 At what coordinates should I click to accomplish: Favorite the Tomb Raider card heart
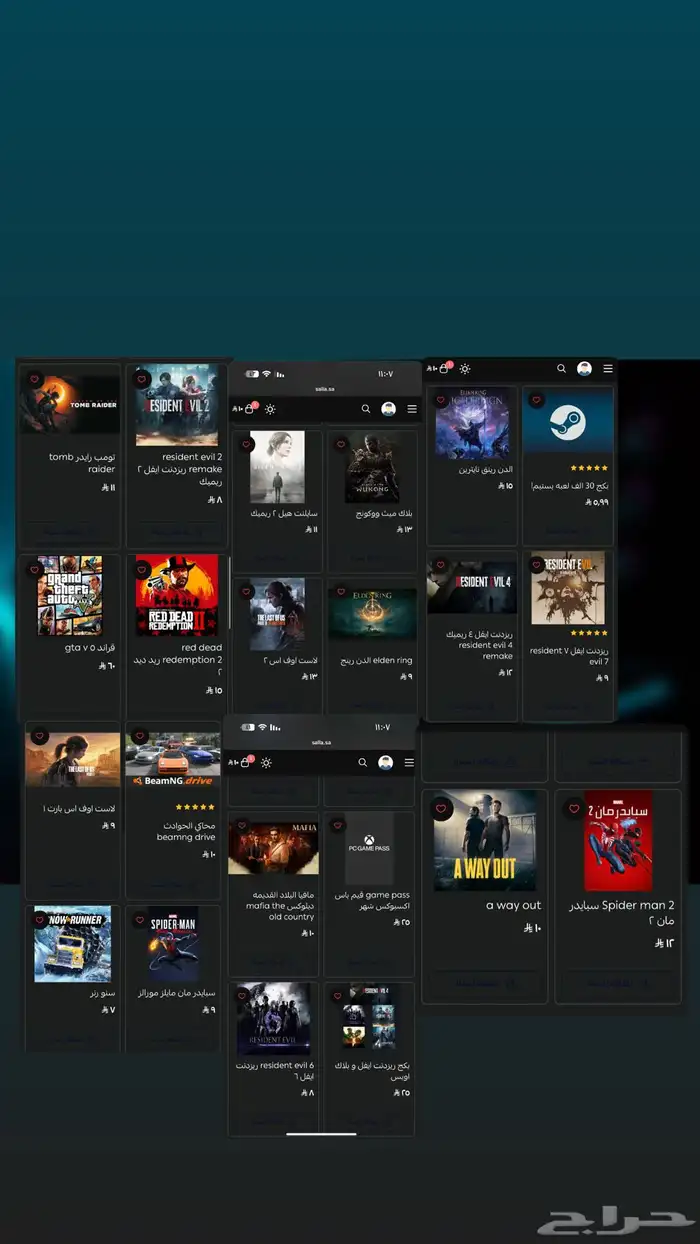[x=35, y=380]
